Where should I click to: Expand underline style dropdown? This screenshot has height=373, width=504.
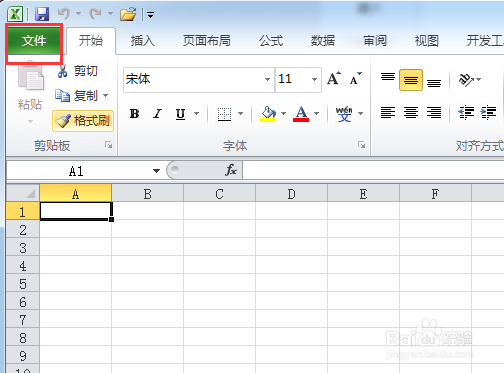[197, 114]
